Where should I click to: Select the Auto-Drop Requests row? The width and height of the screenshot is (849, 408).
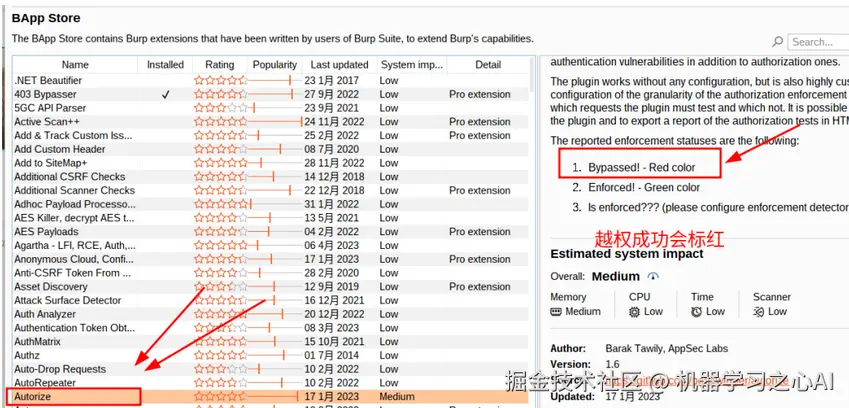271,369
